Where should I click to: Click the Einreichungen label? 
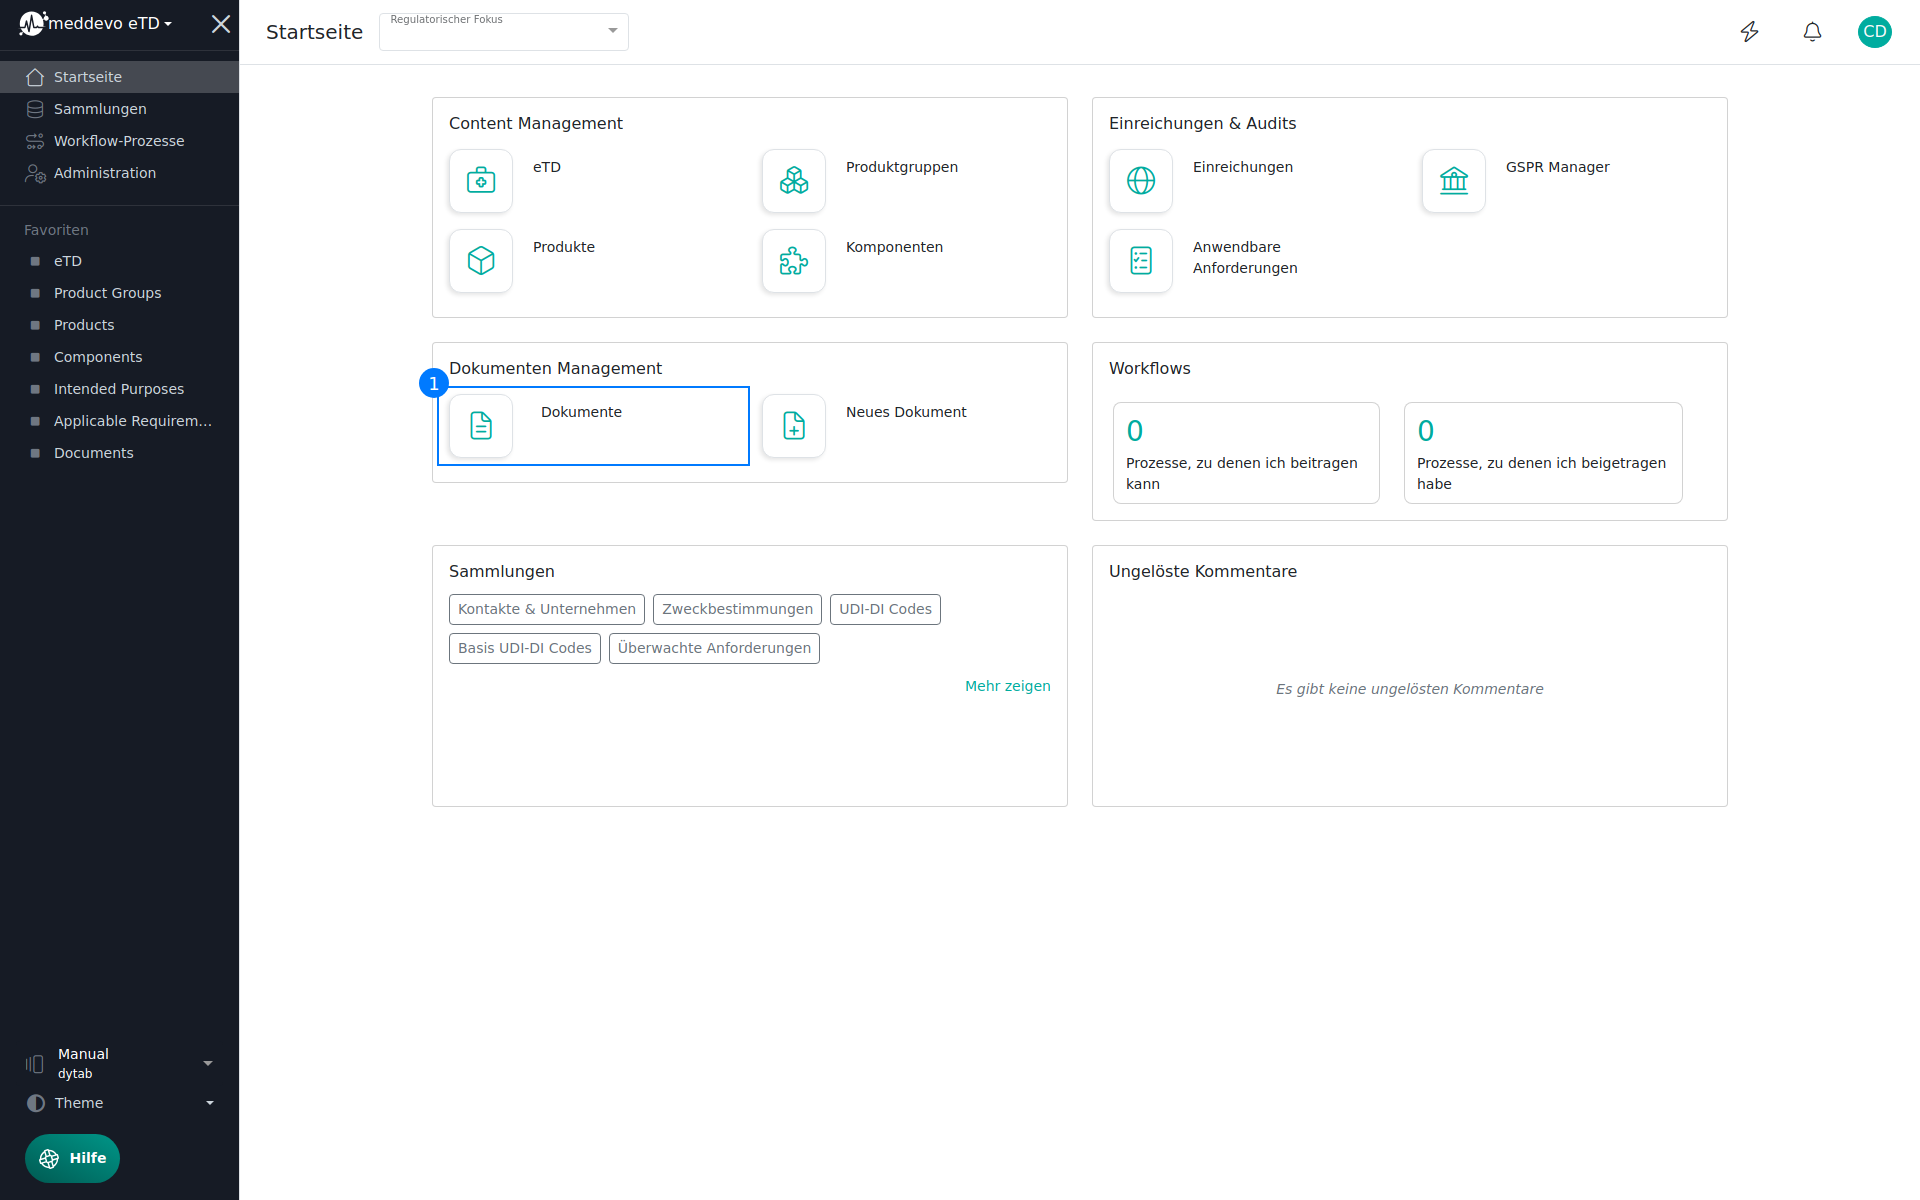[1243, 167]
